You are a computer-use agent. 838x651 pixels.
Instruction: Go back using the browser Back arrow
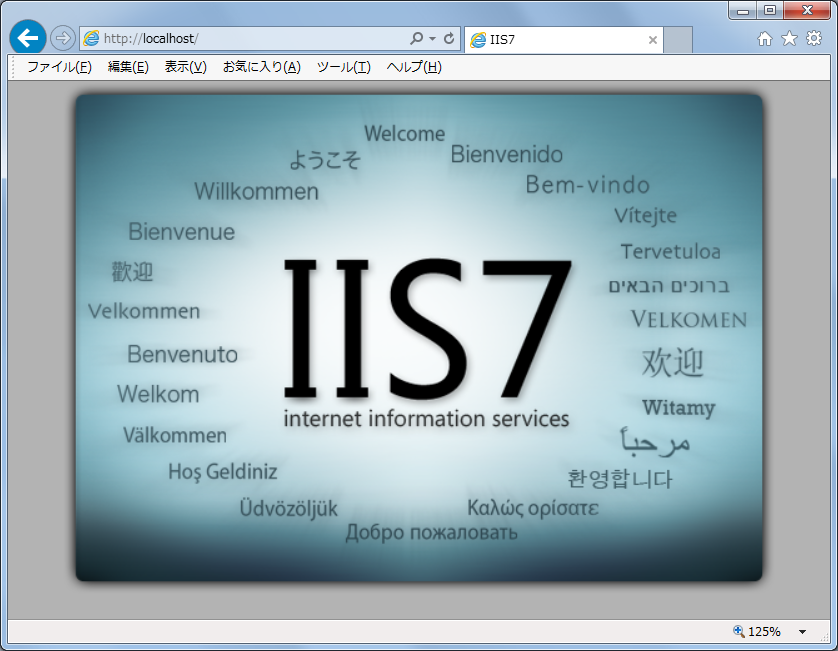(x=27, y=38)
